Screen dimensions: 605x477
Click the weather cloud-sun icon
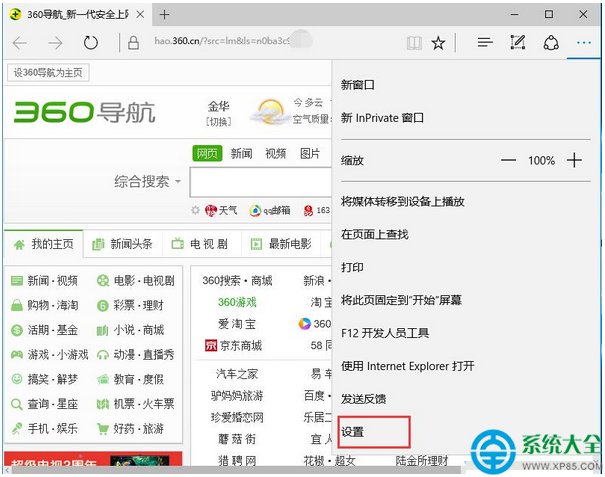[270, 112]
